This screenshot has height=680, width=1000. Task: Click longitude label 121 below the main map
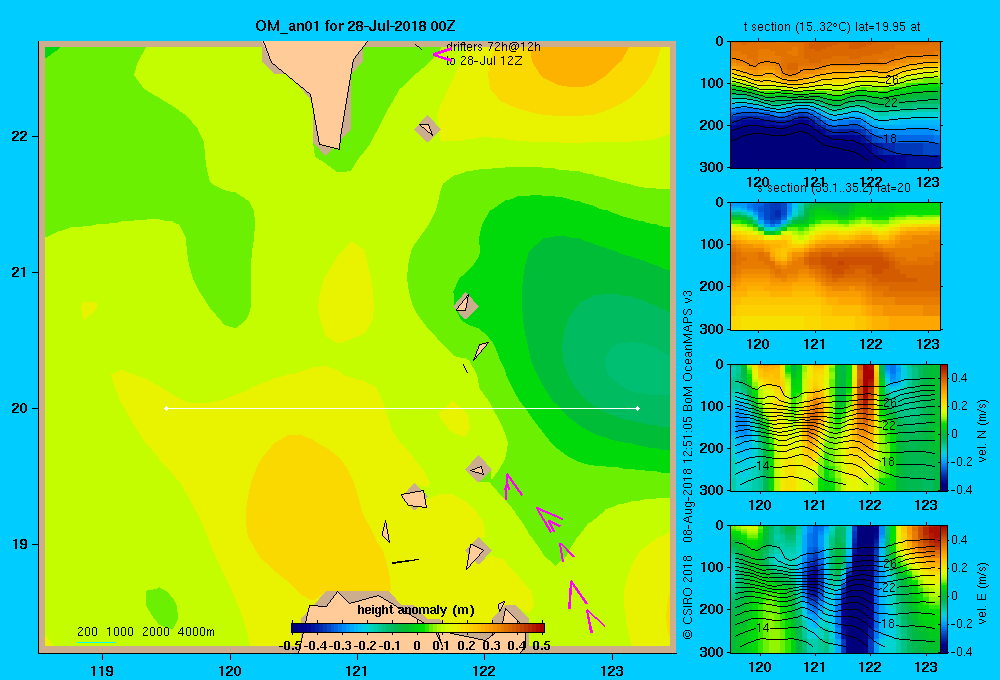(357, 670)
